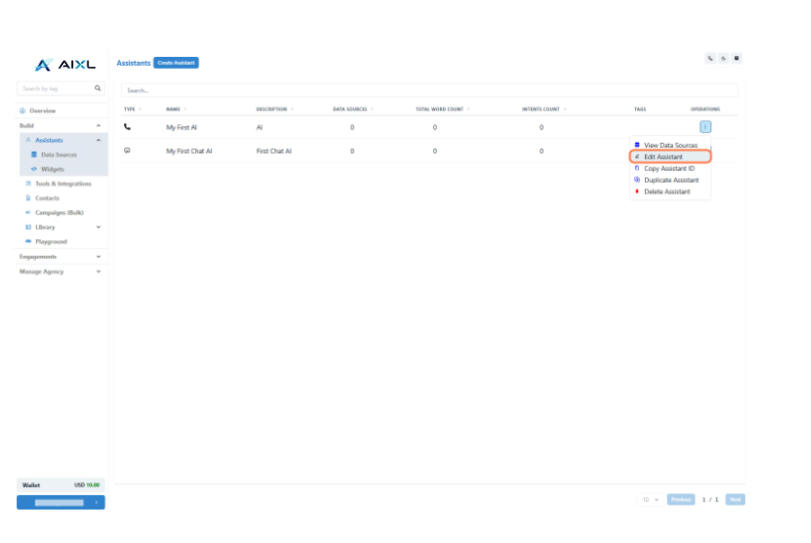
Task: Open the three-dot operations menu for My First AI
Action: point(705,127)
